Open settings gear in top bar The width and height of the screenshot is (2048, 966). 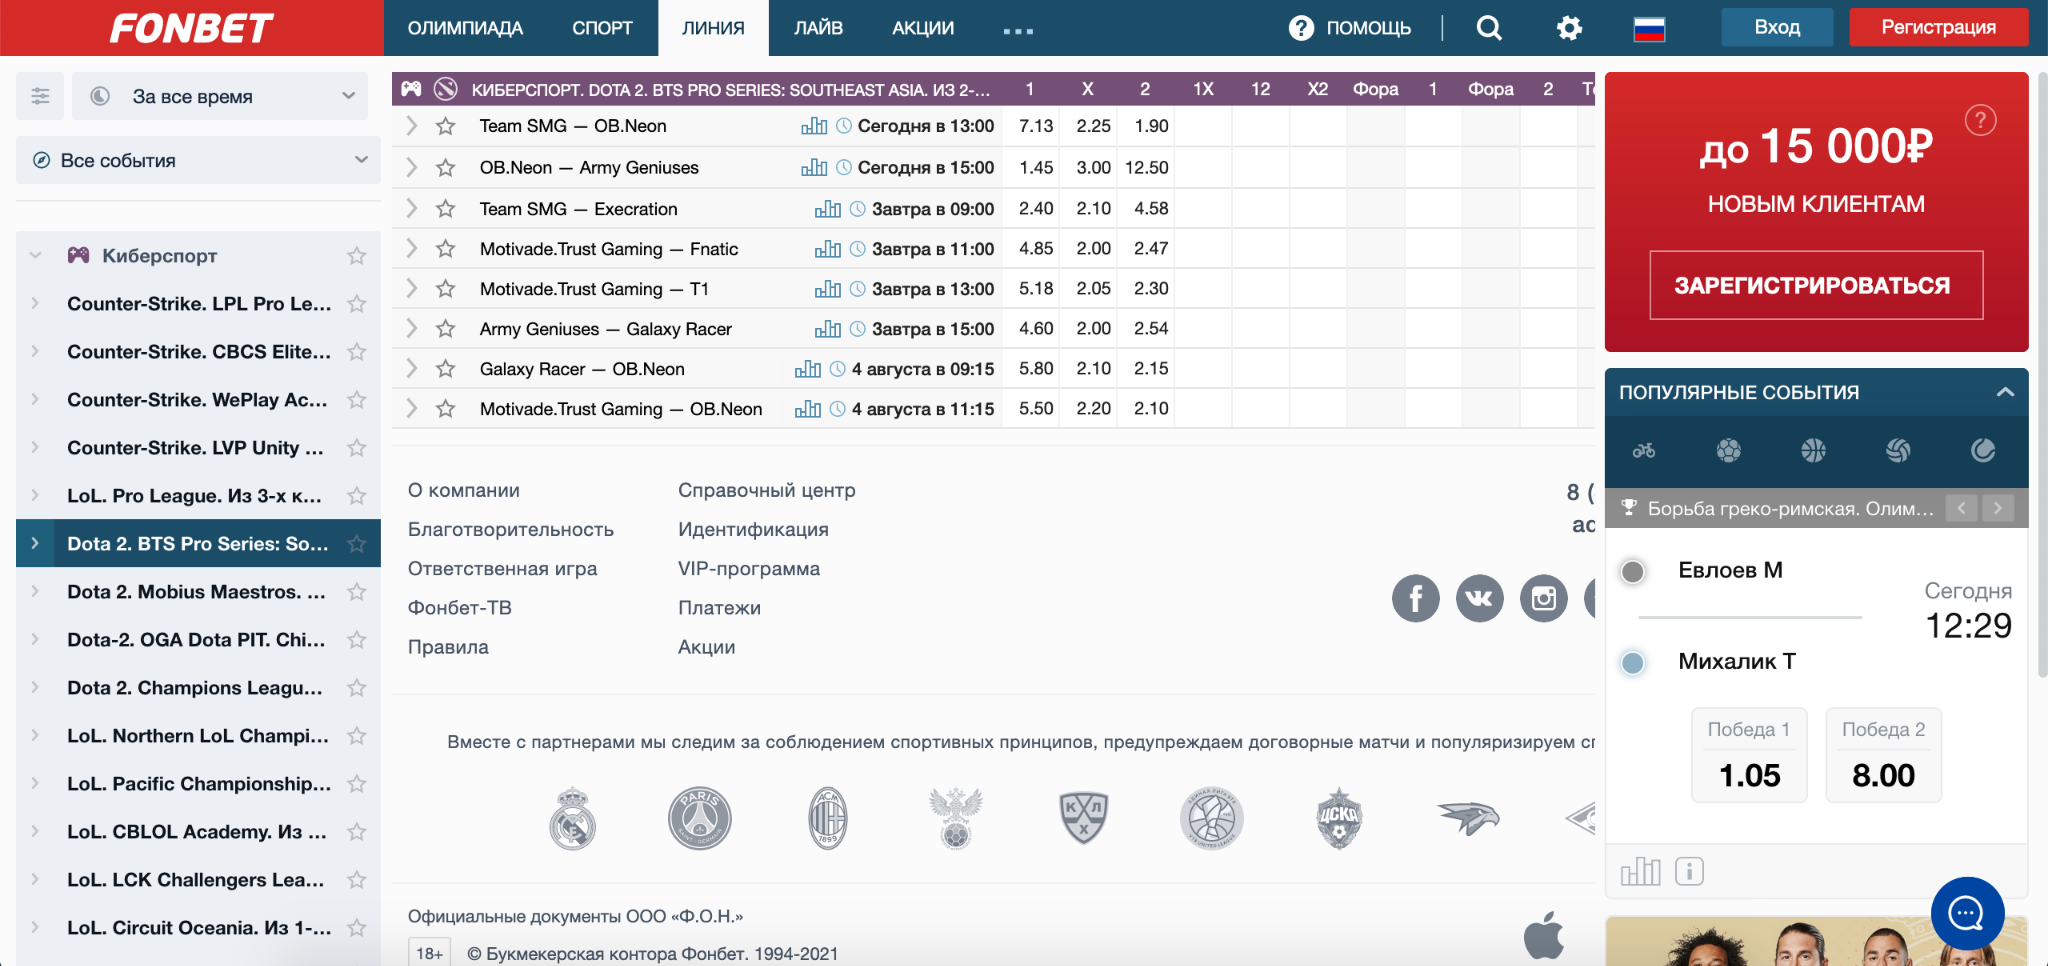coord(1569,28)
